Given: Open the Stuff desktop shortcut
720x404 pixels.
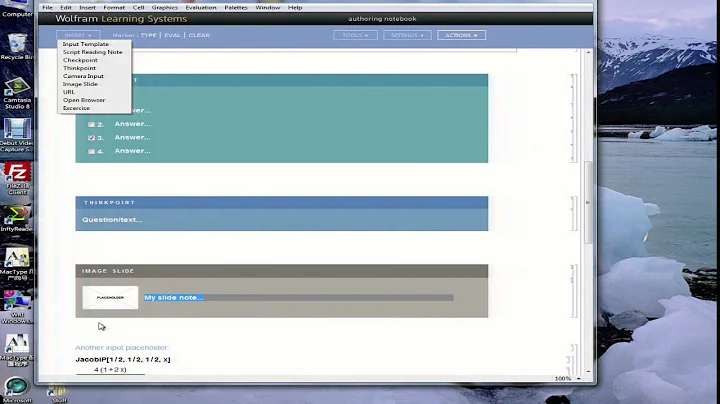Looking at the screenshot, I should 59,394.
